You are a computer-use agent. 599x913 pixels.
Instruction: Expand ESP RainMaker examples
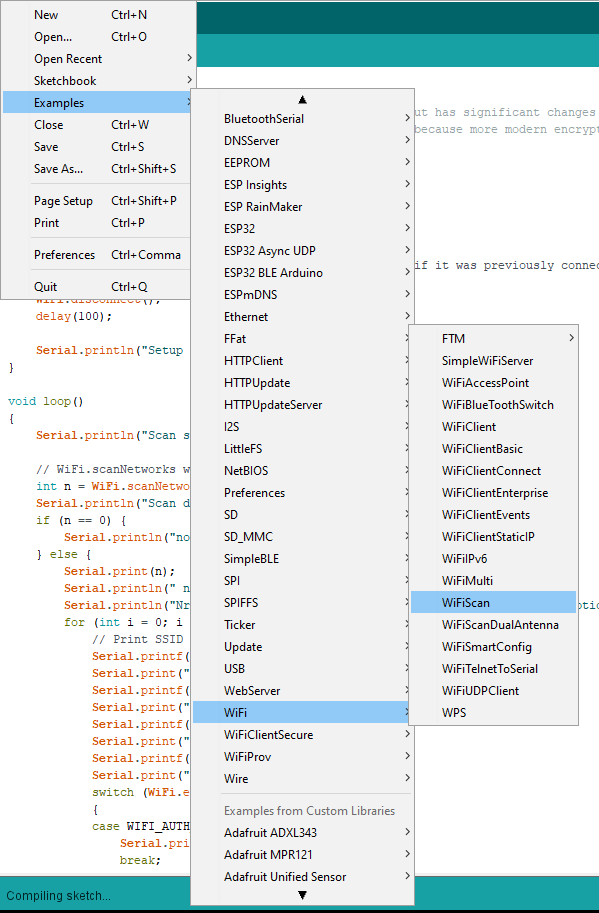point(302,207)
